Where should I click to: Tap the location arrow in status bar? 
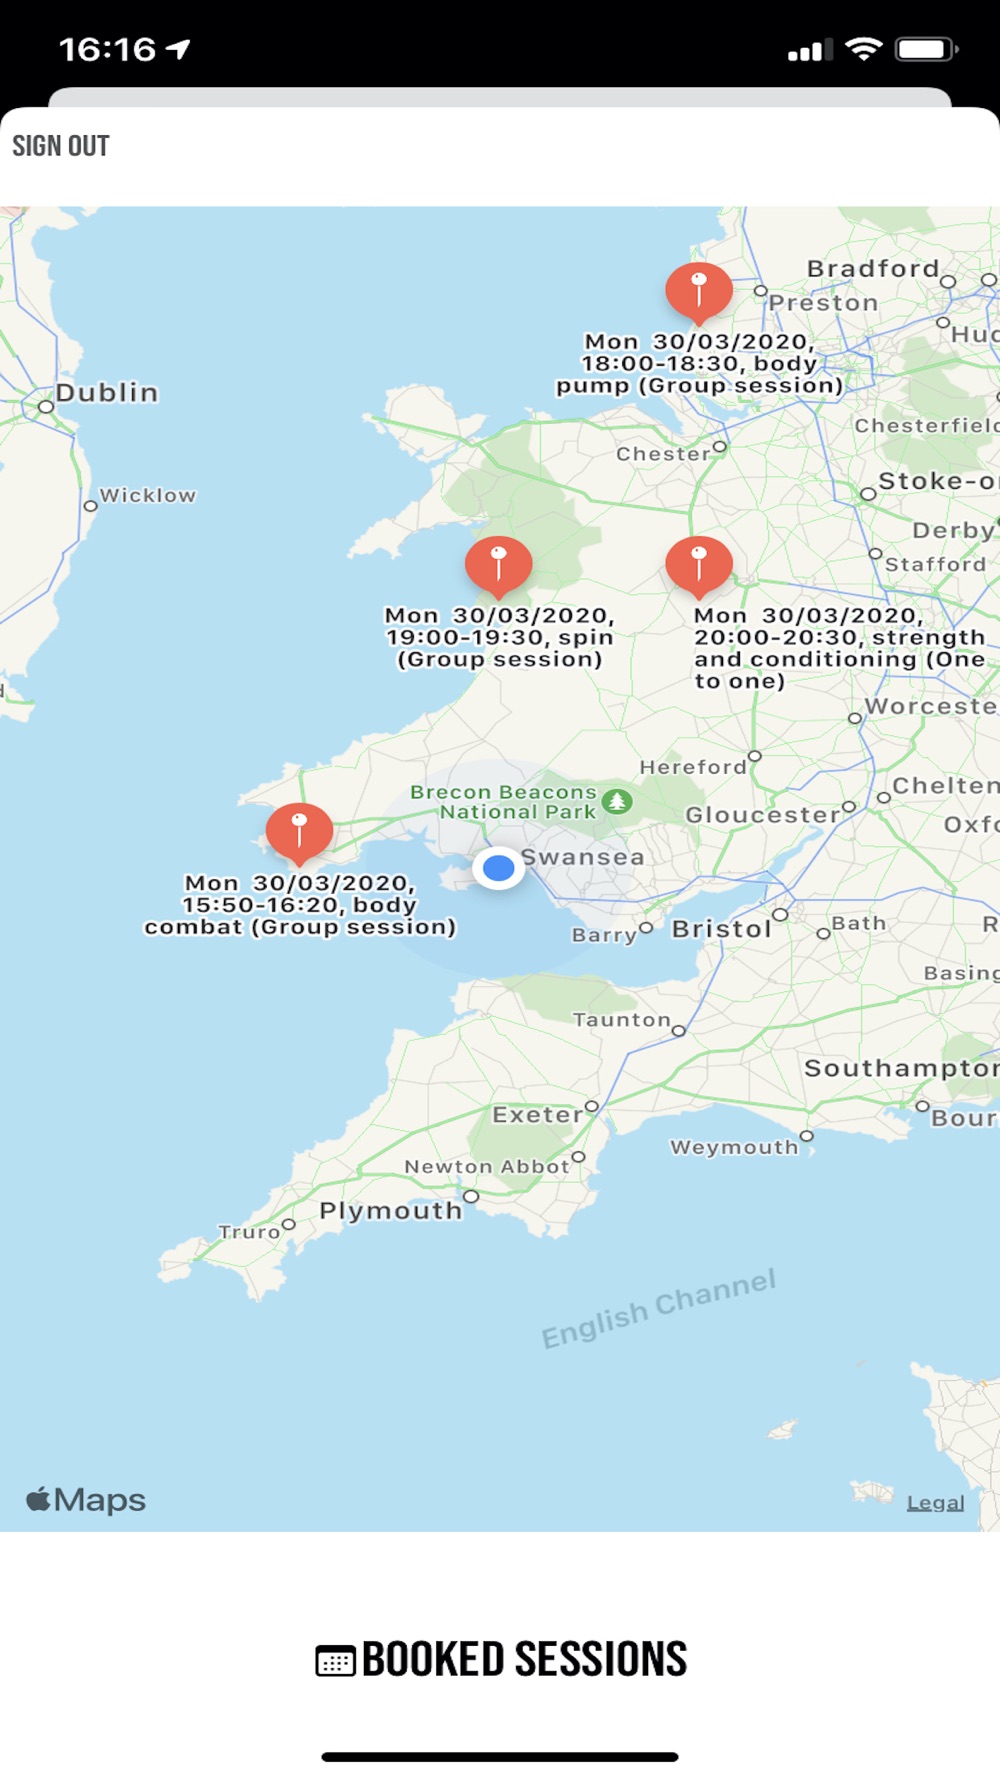click(x=178, y=49)
